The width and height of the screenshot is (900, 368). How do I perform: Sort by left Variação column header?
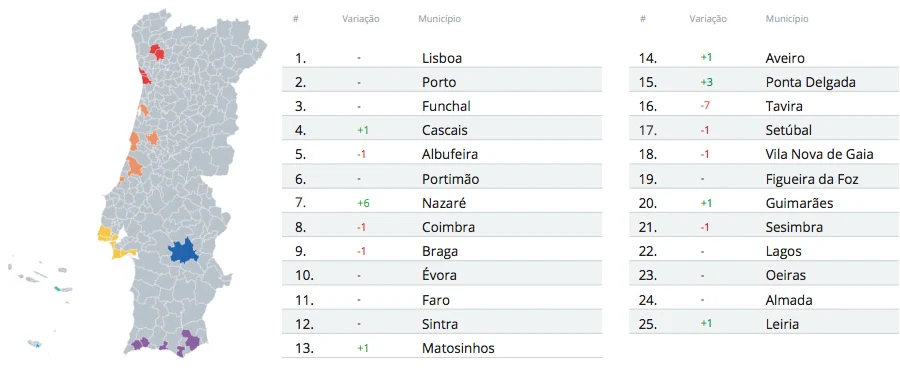click(361, 19)
